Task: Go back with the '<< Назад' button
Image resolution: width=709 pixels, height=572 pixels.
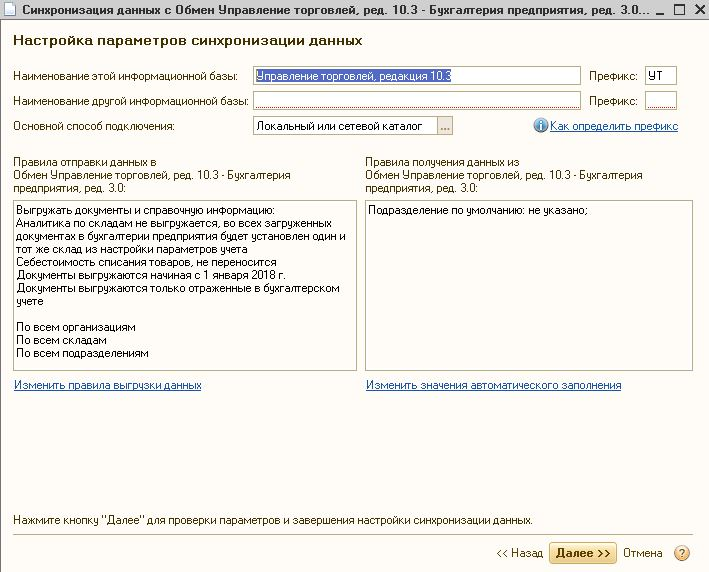Action: 519,553
